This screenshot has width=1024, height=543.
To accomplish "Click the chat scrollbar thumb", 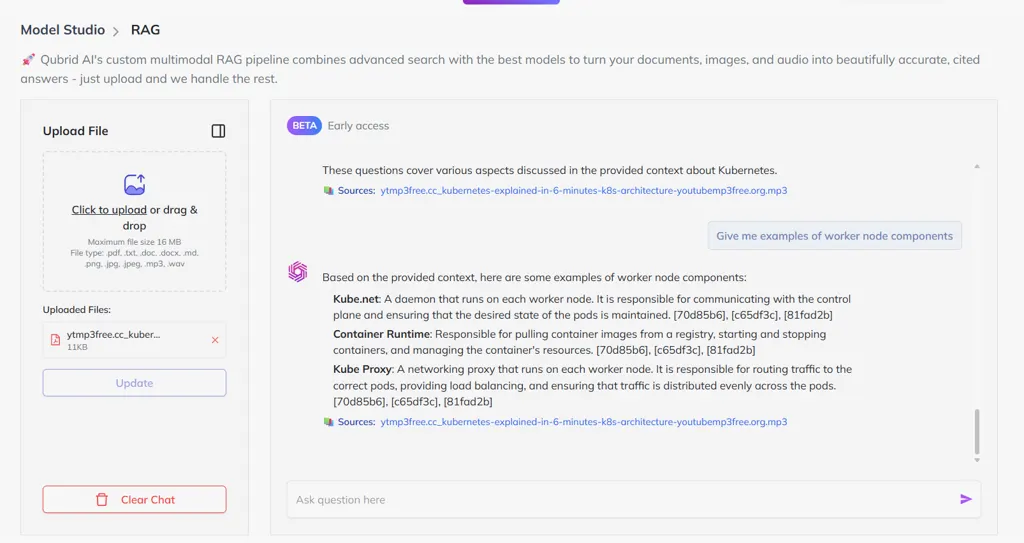I will coord(977,432).
